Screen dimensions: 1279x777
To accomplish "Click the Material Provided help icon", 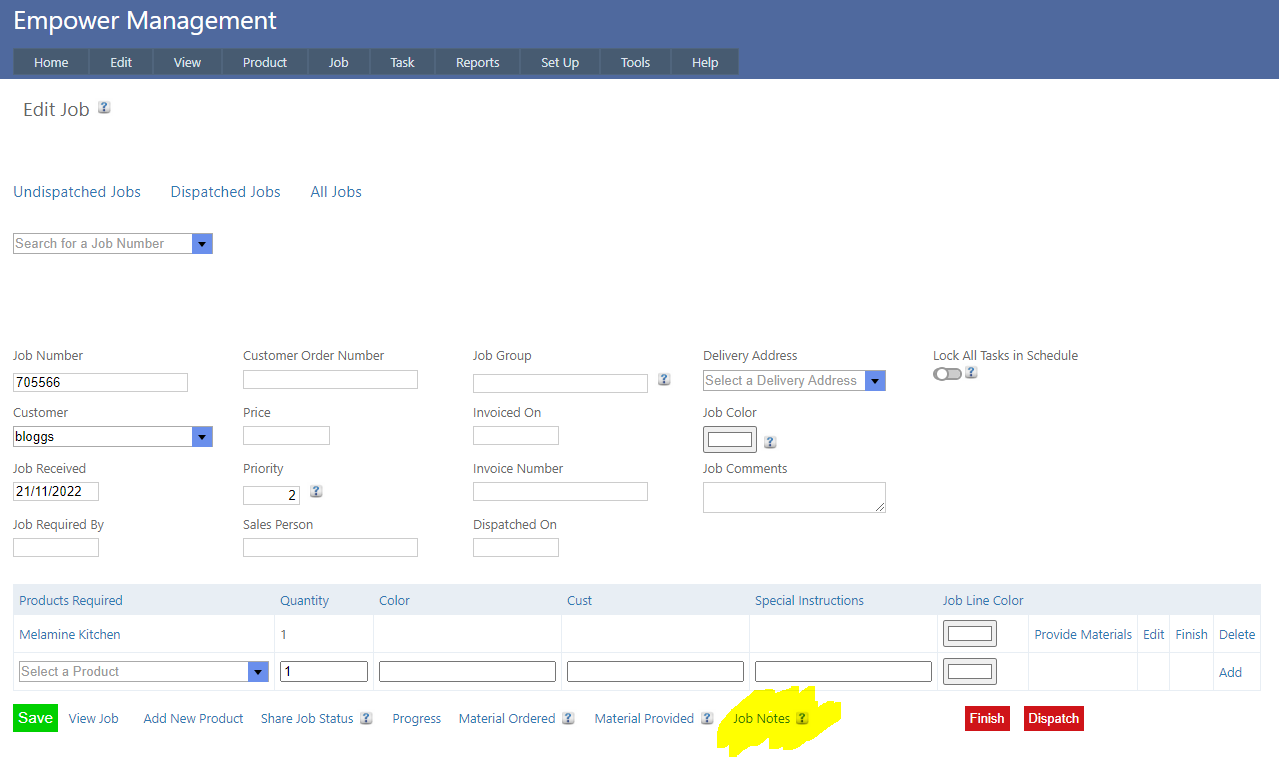I will pyautogui.click(x=707, y=718).
